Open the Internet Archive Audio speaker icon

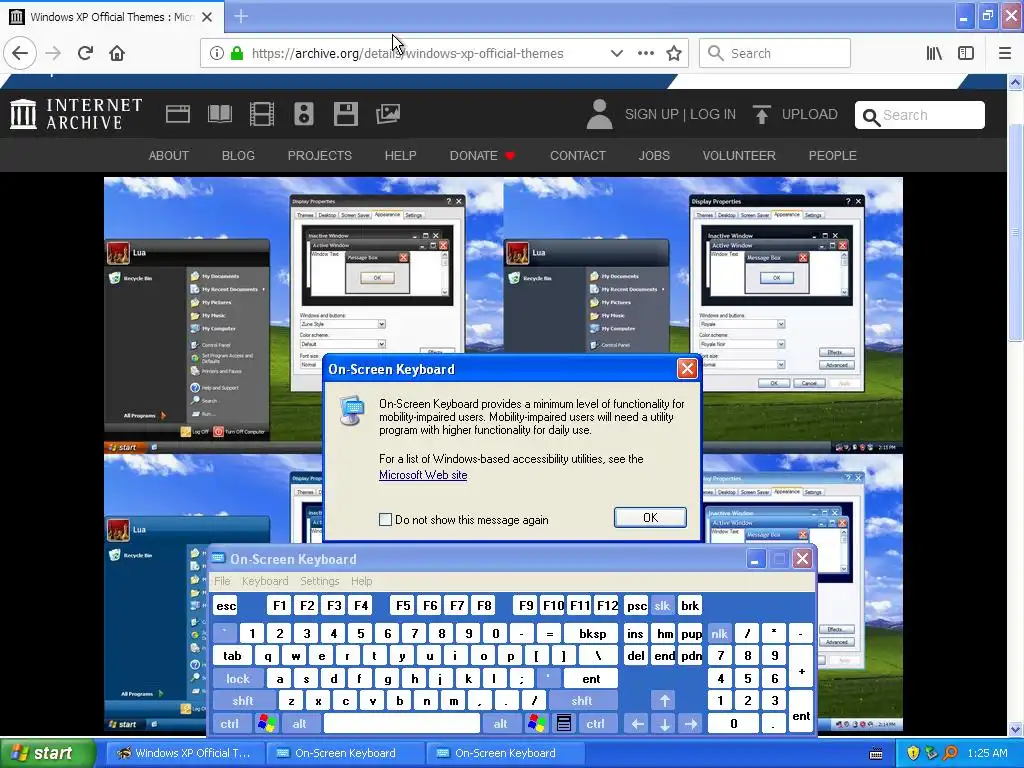tap(304, 114)
